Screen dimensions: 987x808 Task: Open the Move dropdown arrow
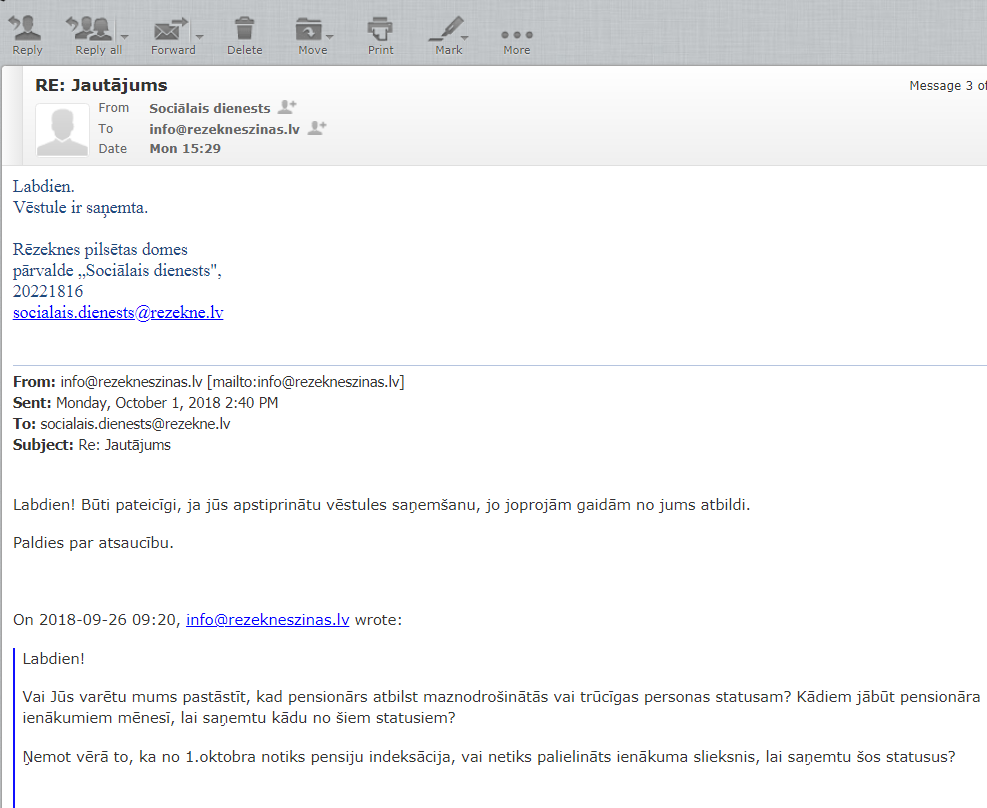pyautogui.click(x=330, y=36)
